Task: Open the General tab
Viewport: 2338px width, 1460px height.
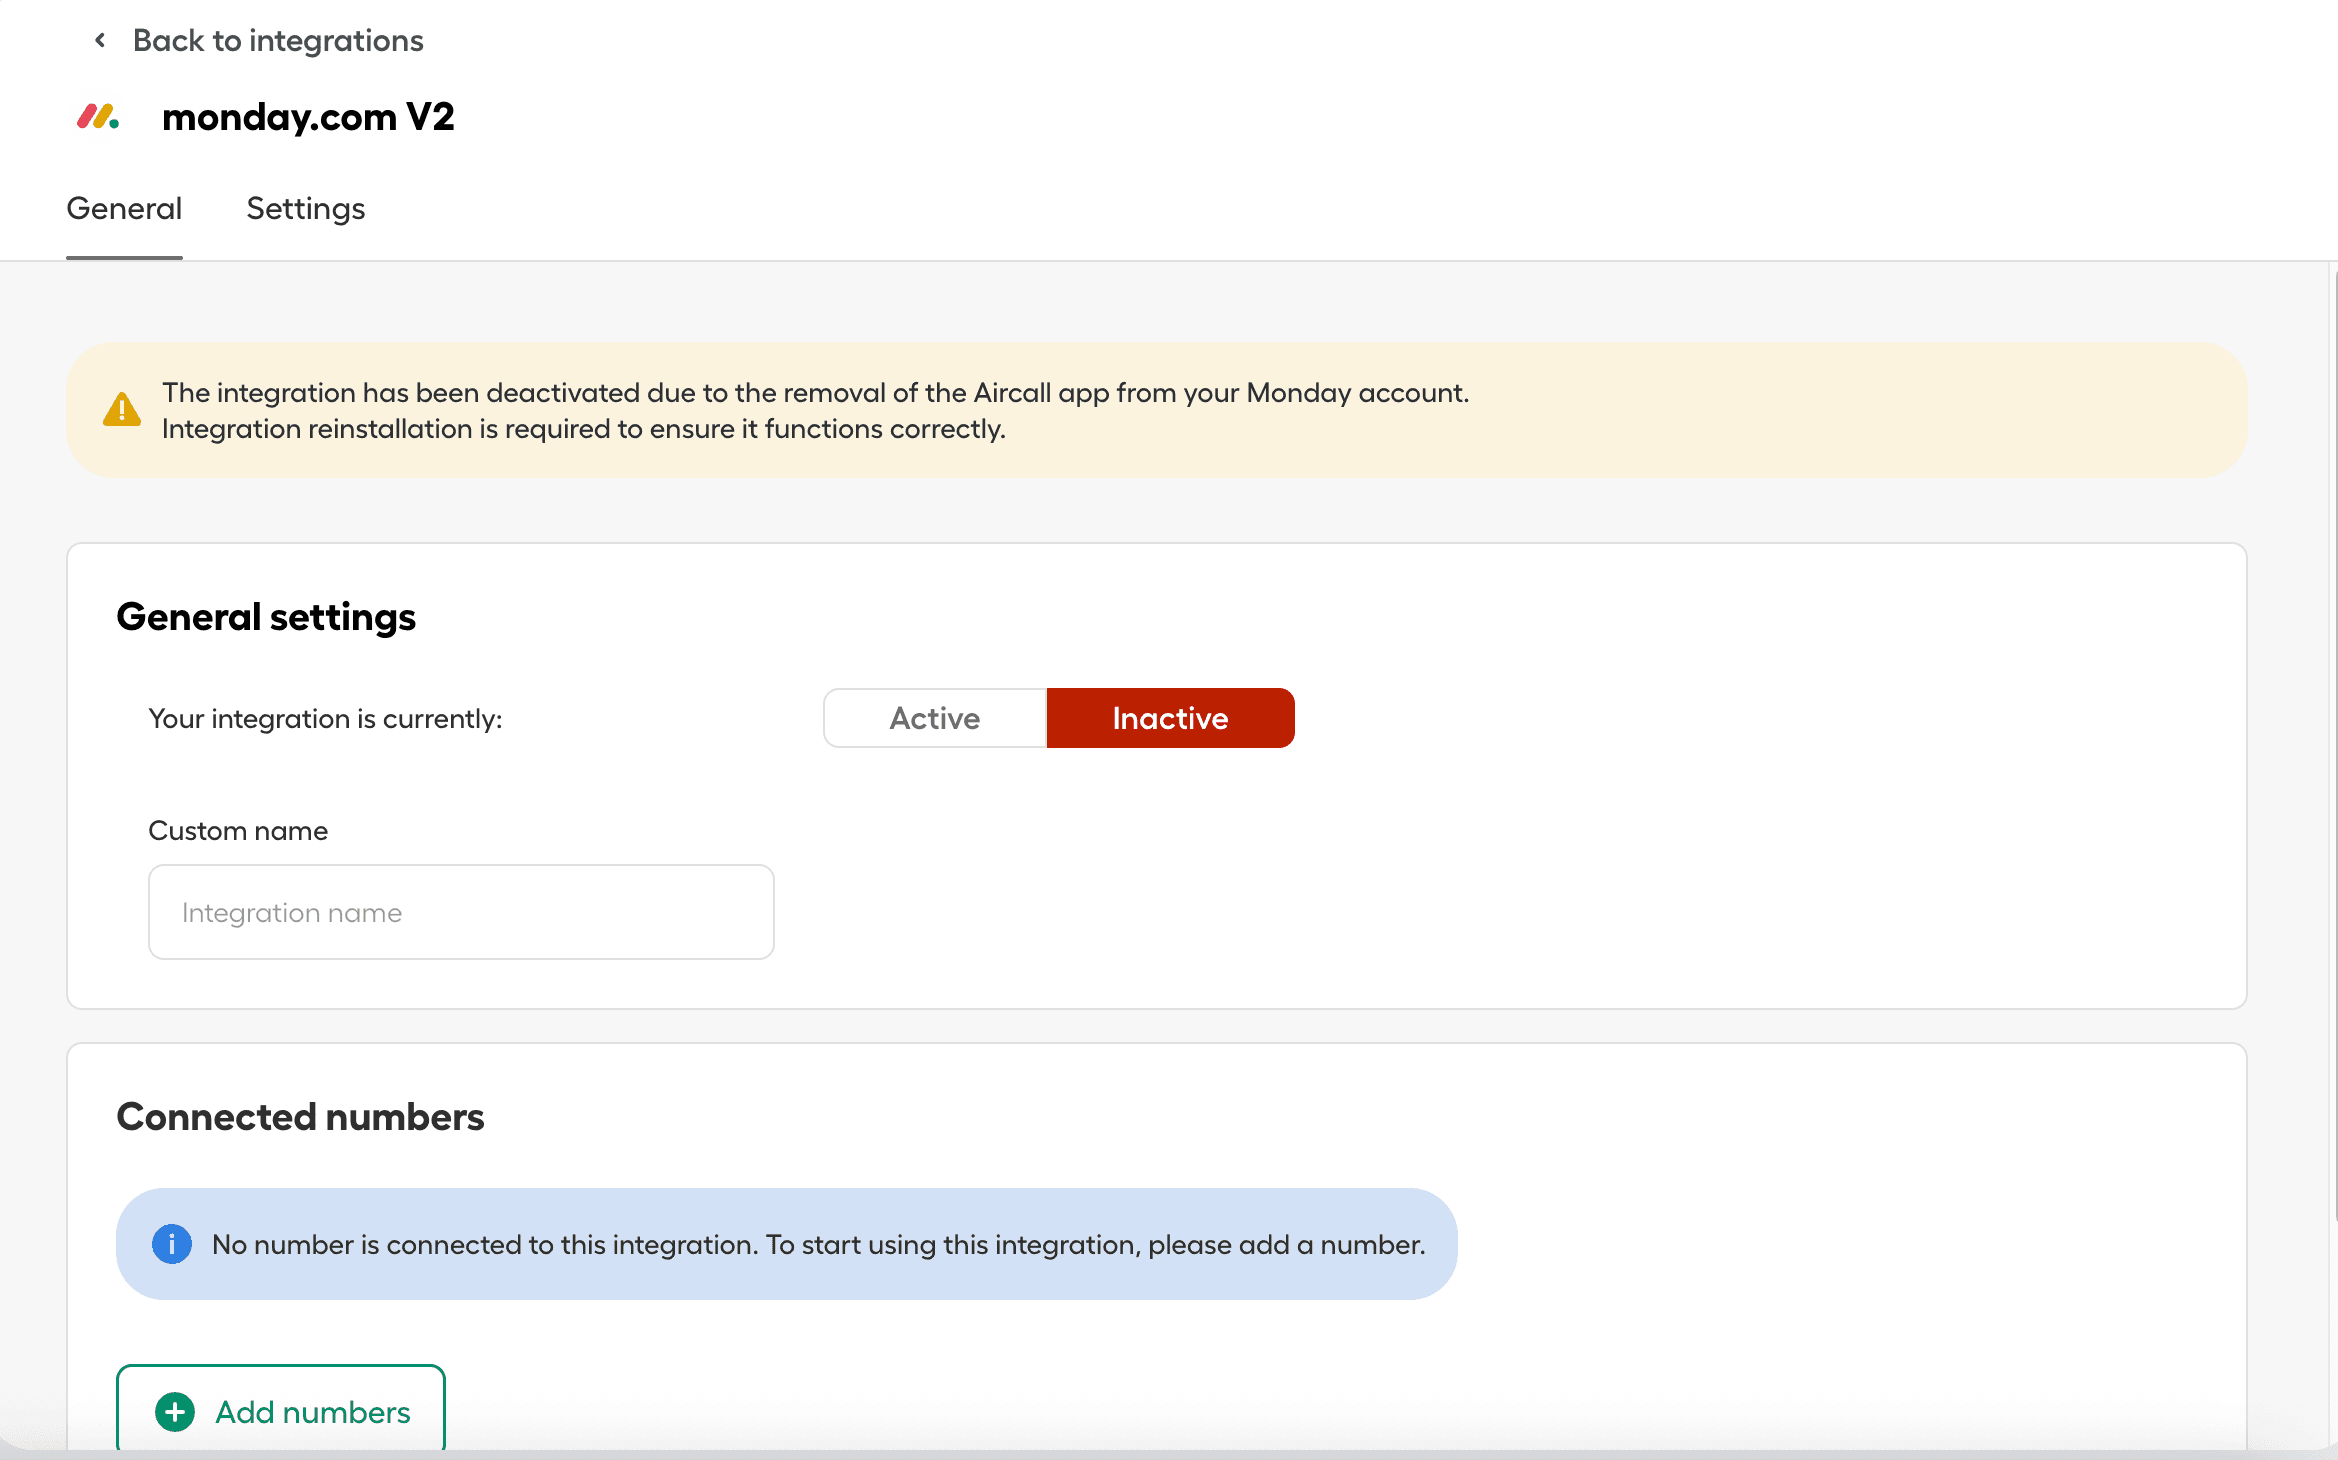Action: (124, 209)
